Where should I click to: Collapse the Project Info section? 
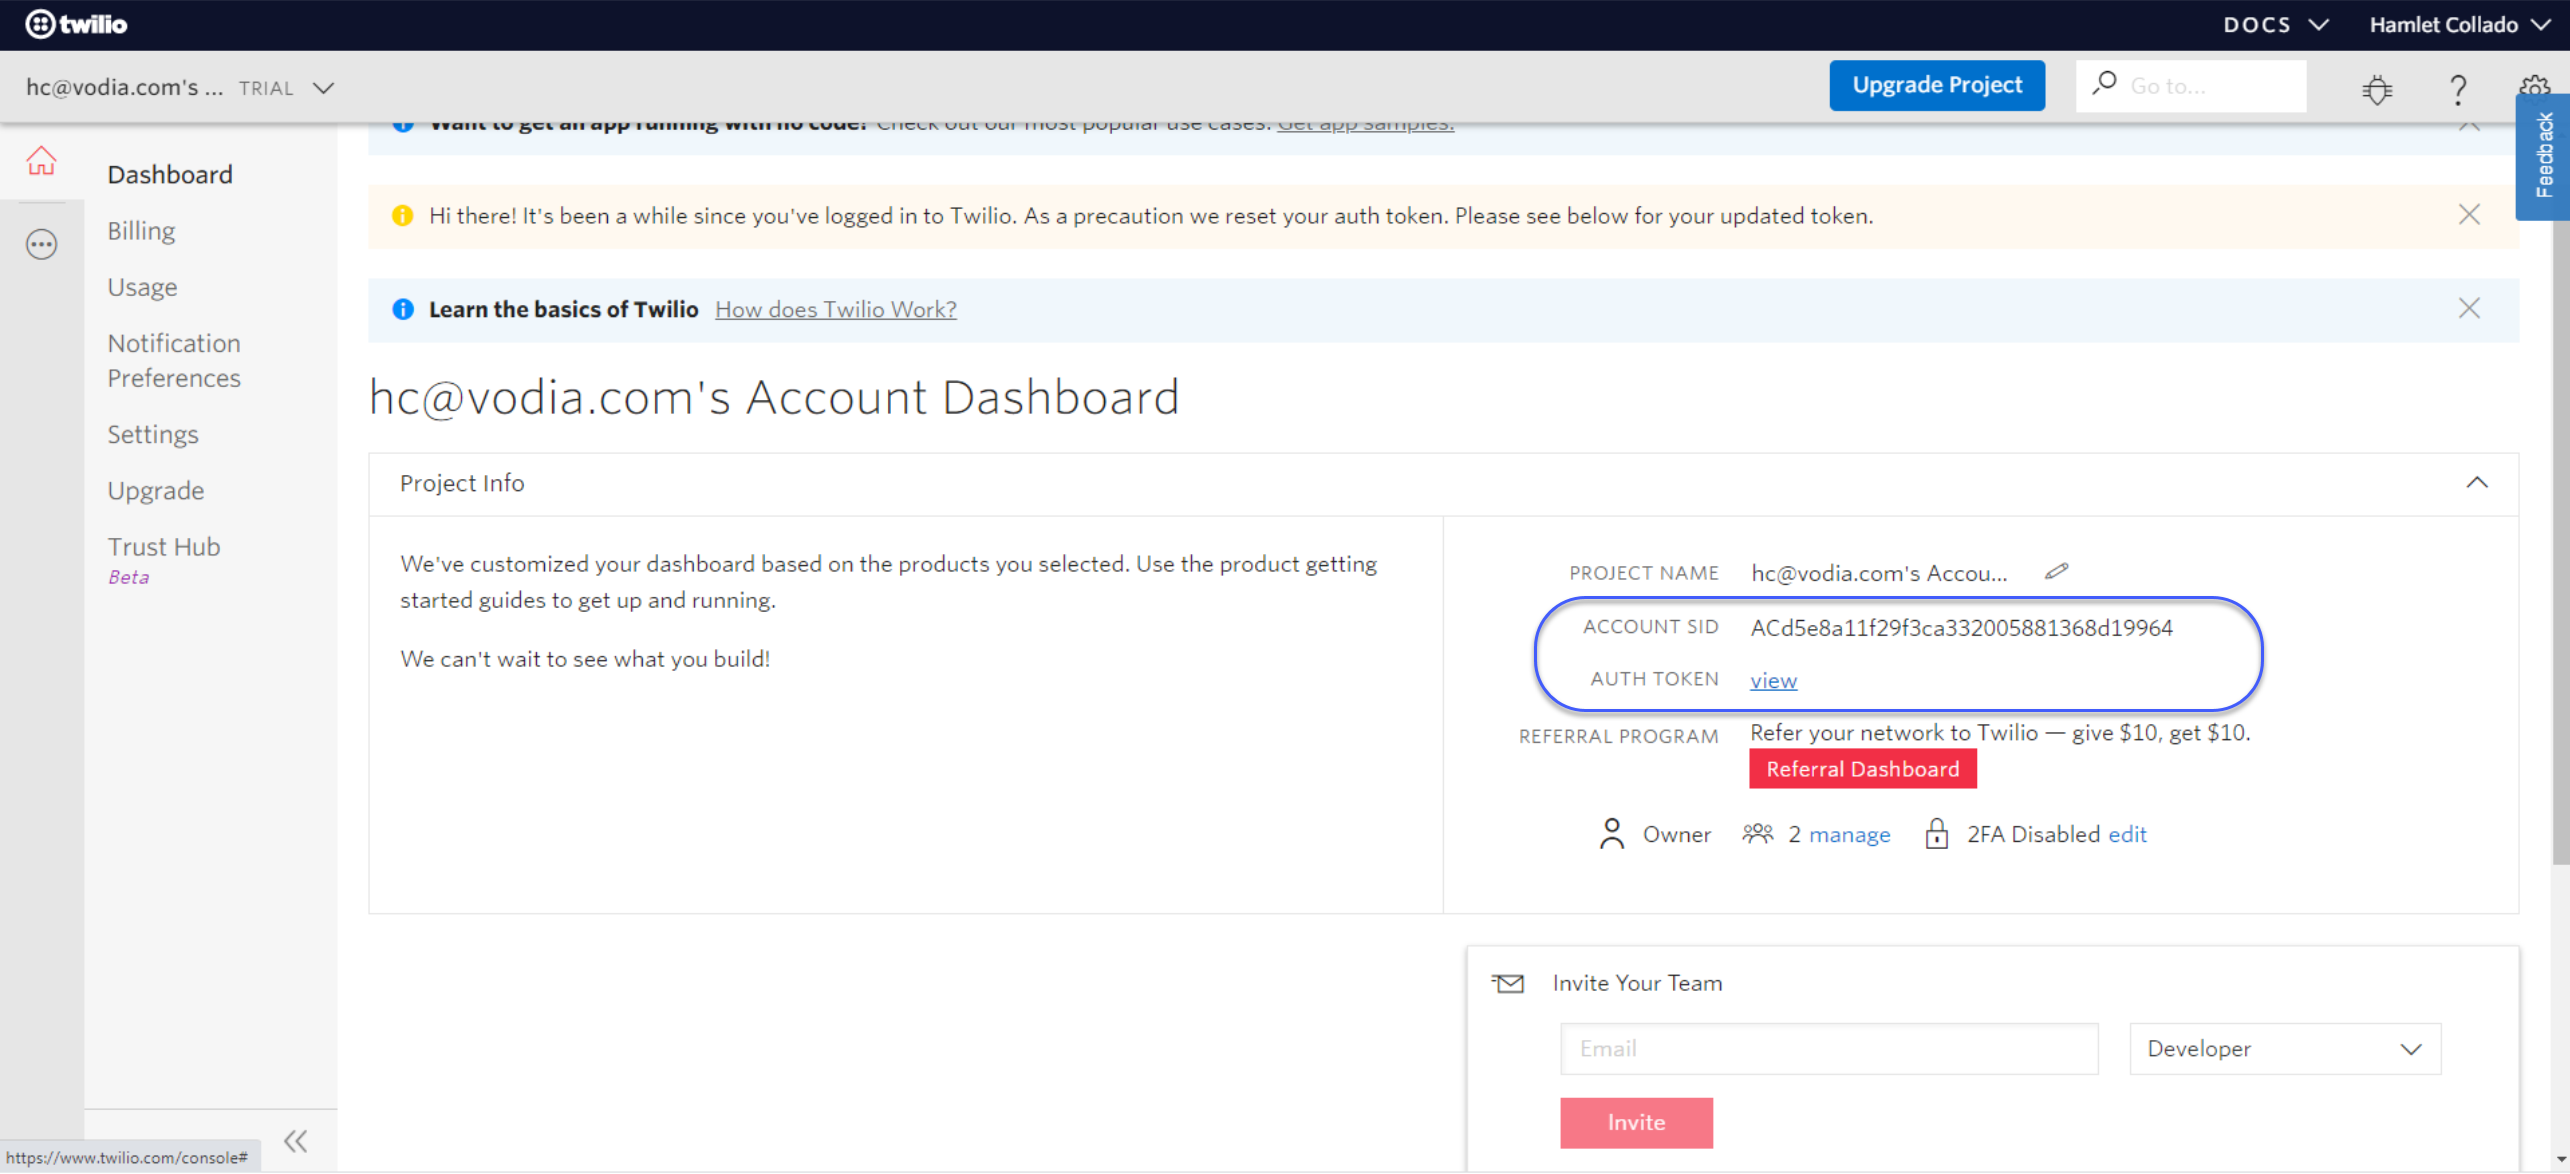pos(2476,483)
